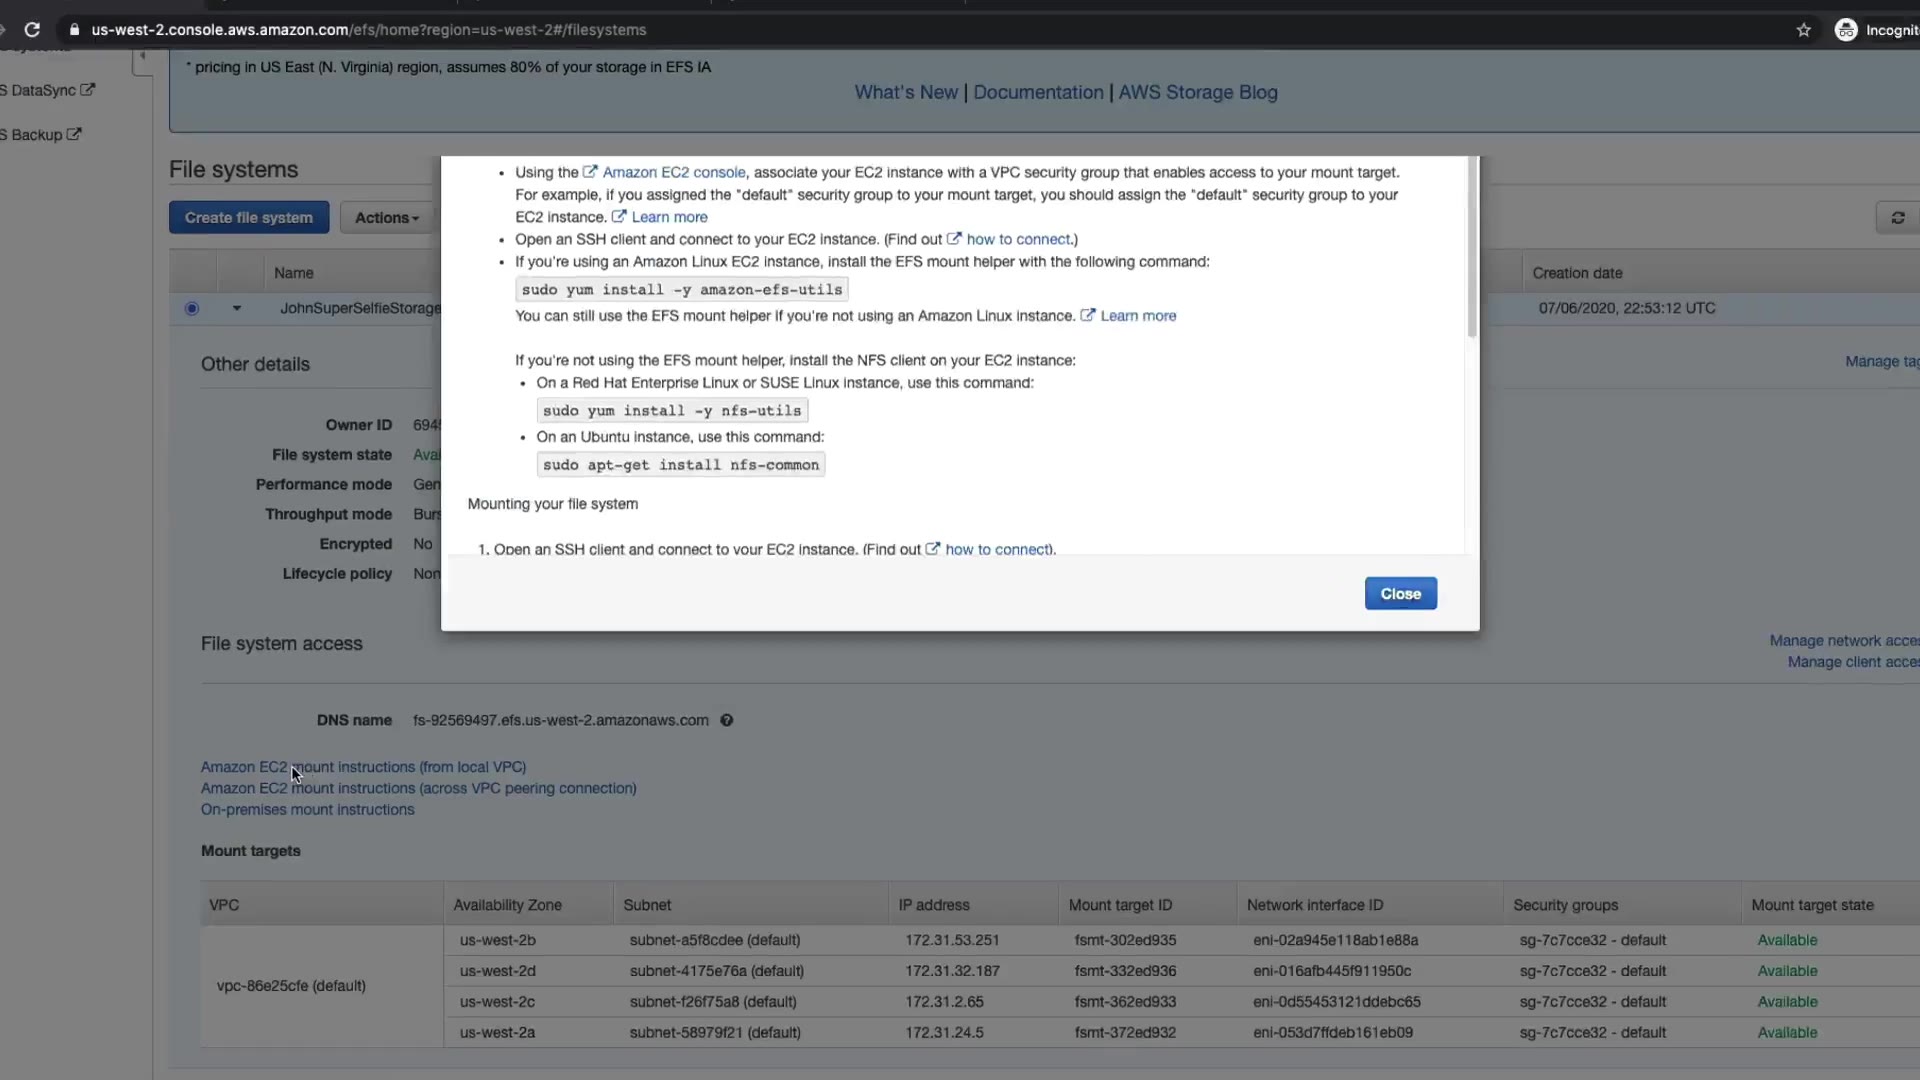Click the Incognito profile icon

point(1845,30)
